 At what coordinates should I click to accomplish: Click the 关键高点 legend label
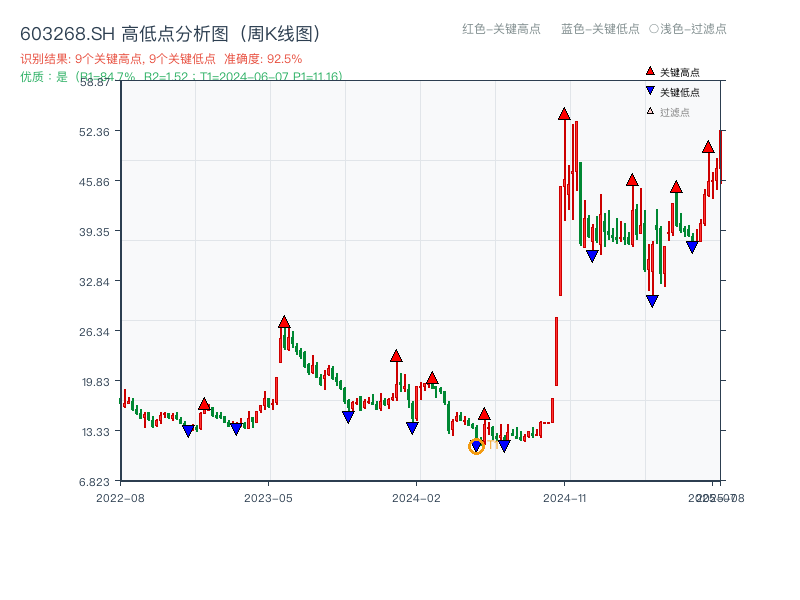click(680, 72)
